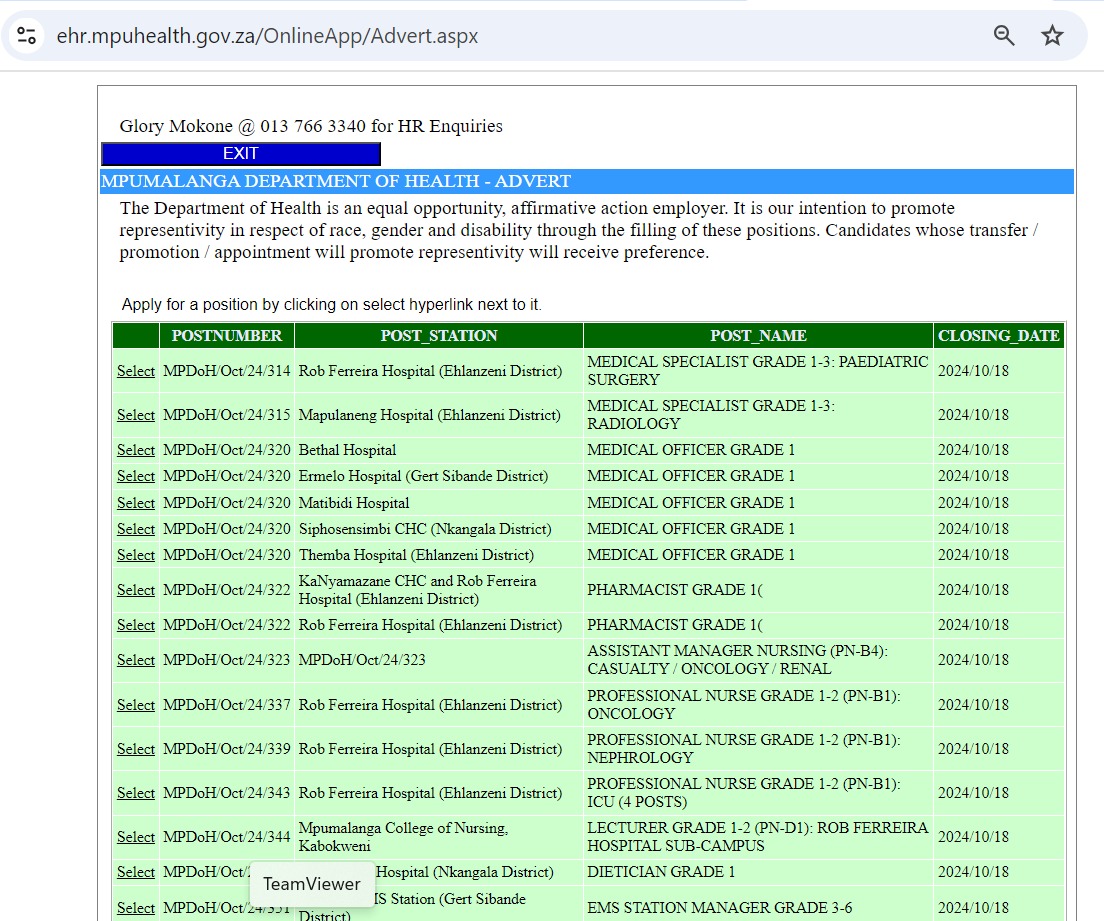Select the Paediatric Surgery specialist post

click(136, 371)
